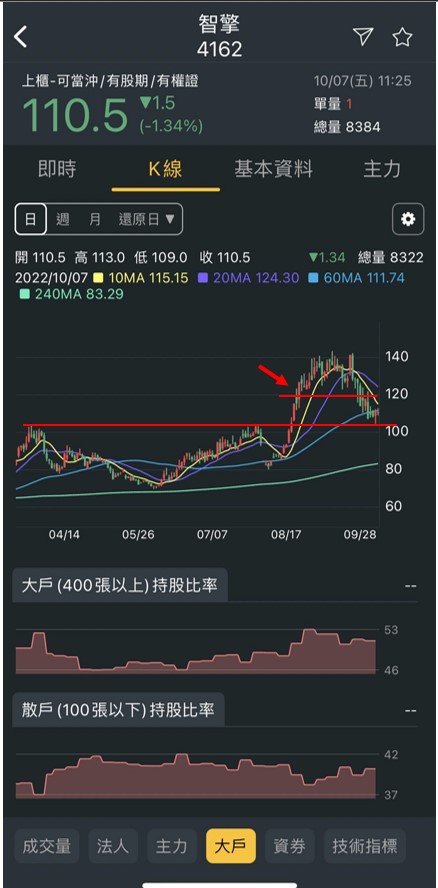Tap the 08/17 date axis label
The height and width of the screenshot is (888, 438).
pyautogui.click(x=286, y=535)
